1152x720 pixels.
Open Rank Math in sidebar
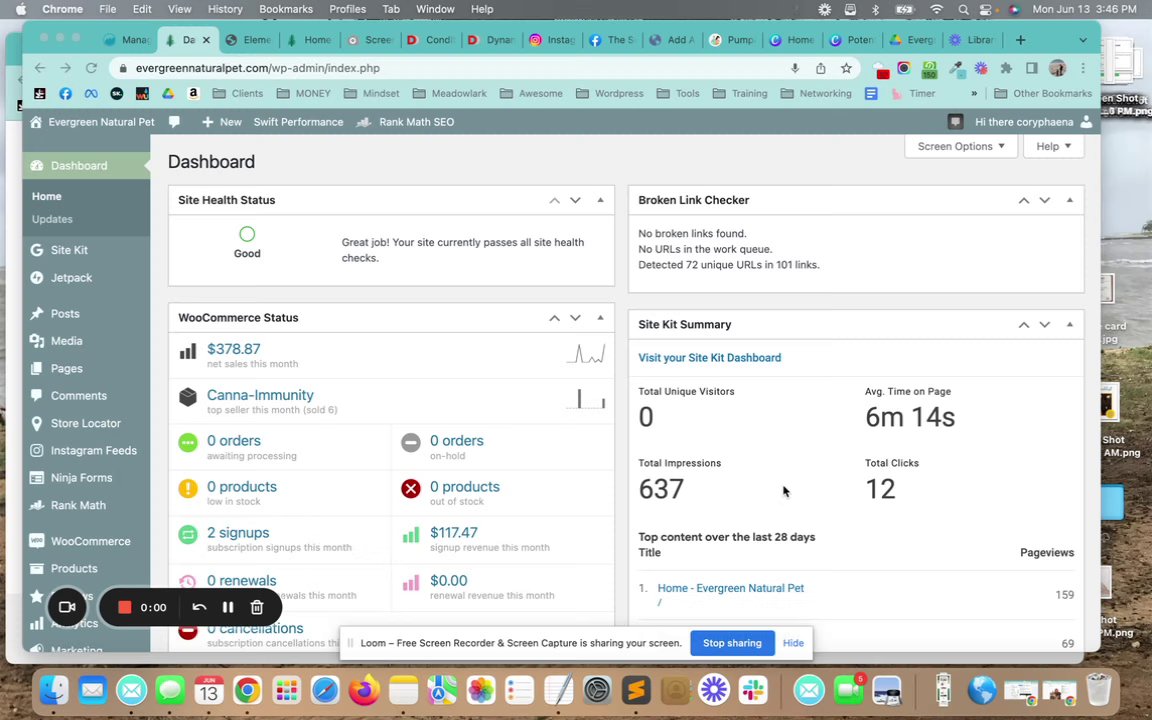coord(78,505)
